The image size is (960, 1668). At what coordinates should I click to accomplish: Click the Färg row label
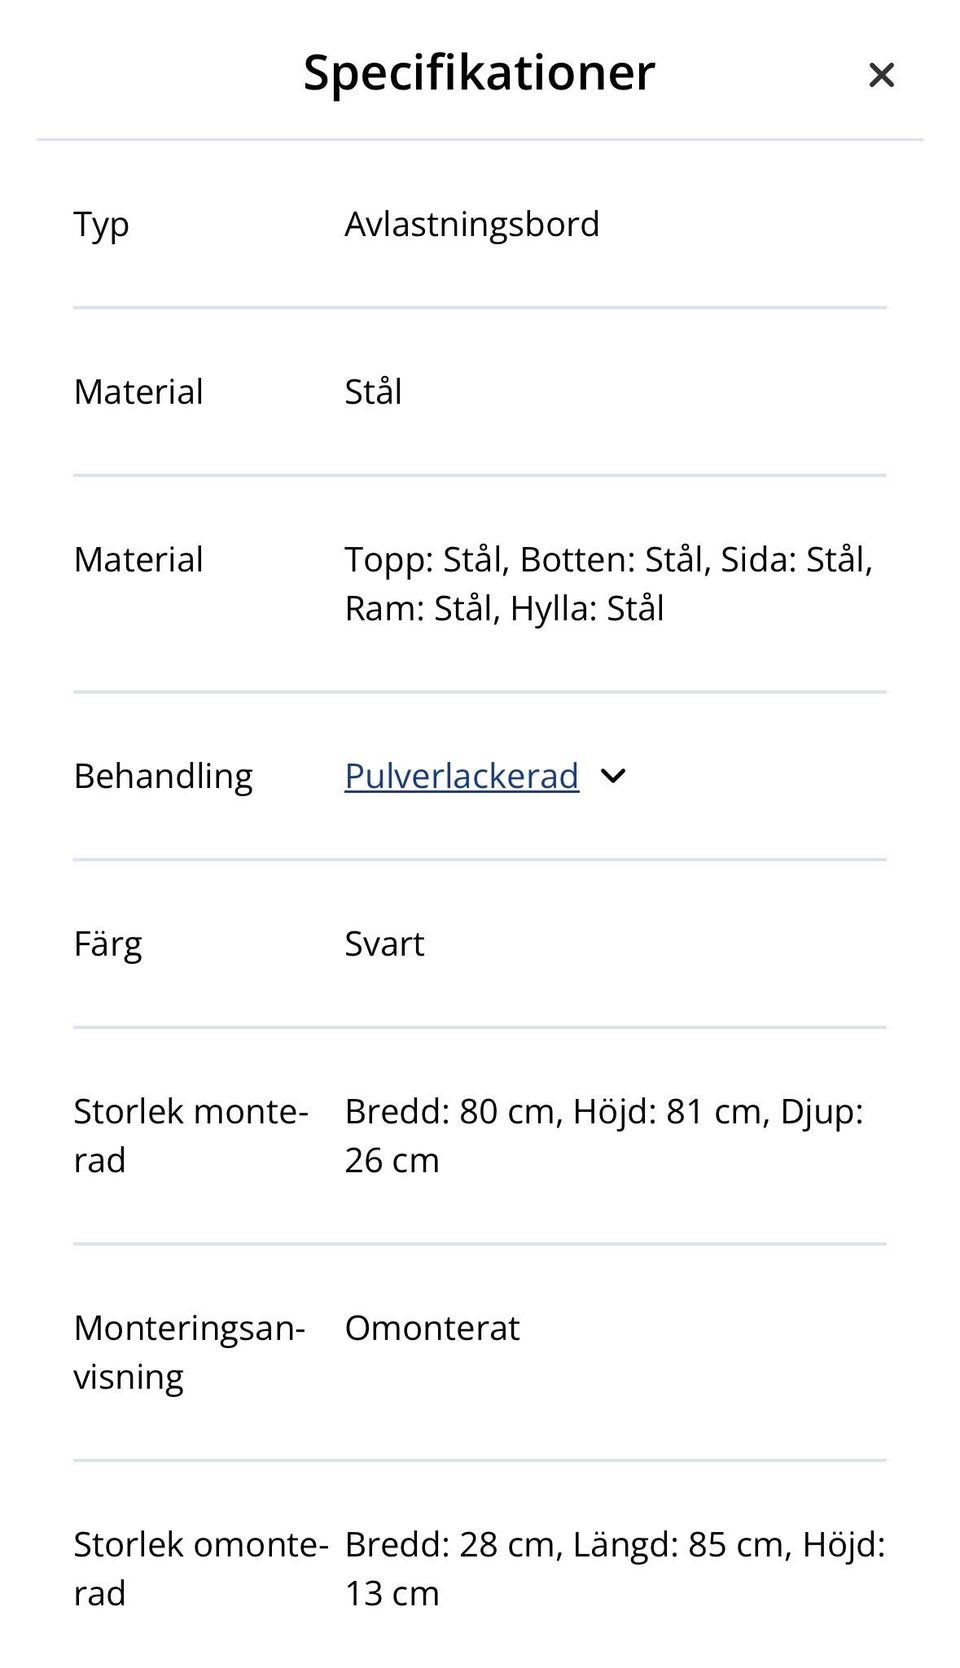point(108,945)
